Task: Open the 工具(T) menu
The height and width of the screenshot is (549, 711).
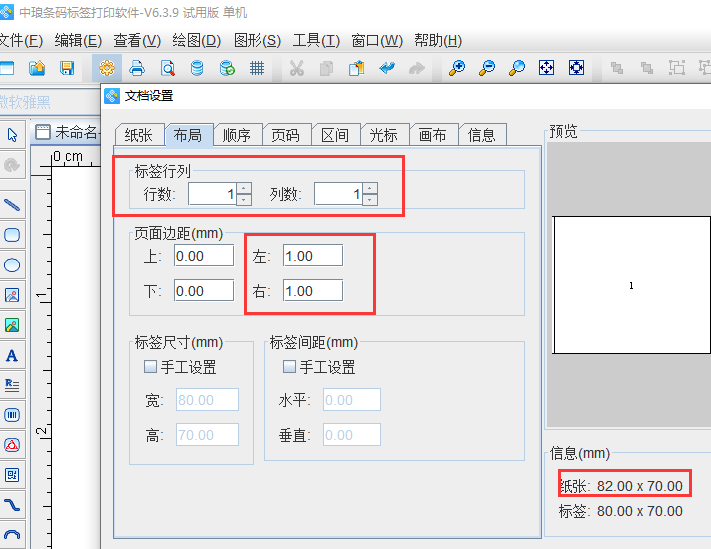Action: pyautogui.click(x=316, y=41)
